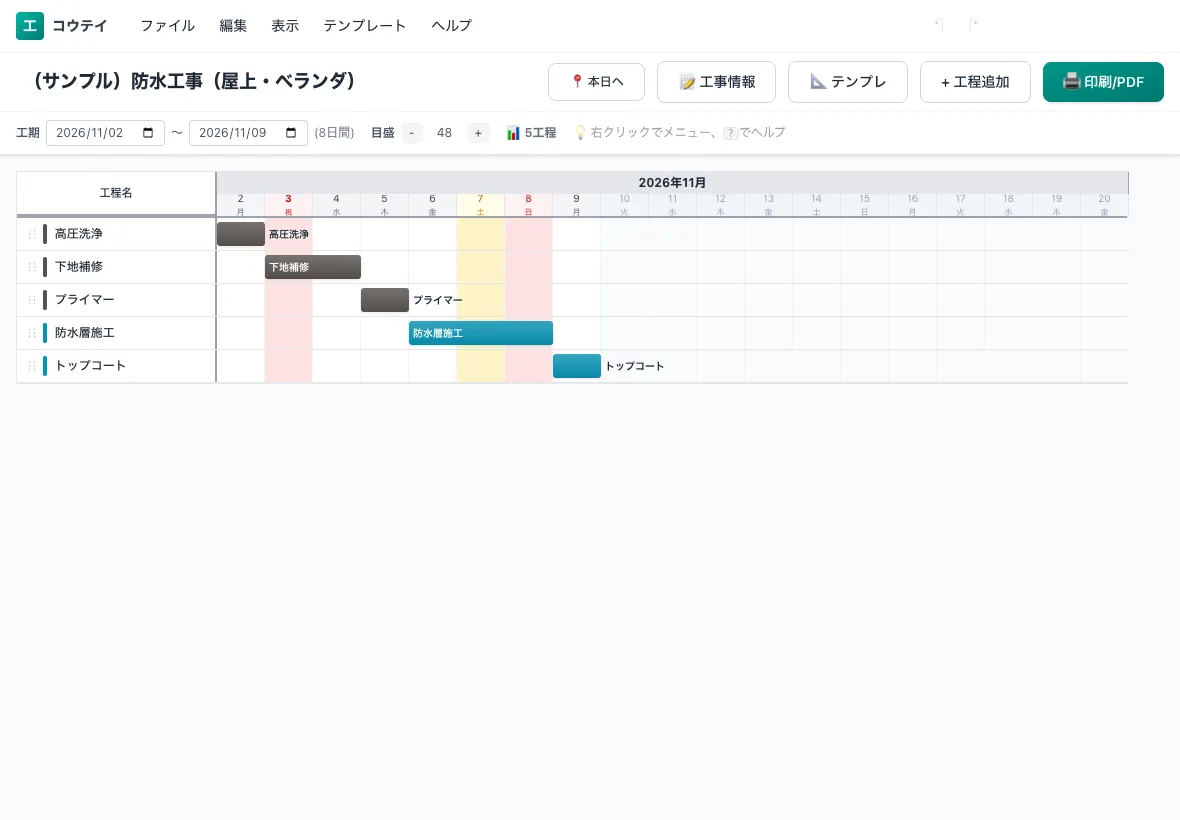This screenshot has width=1180, height=820.
Task: Open the 編集 menu
Action: pyautogui.click(x=233, y=26)
